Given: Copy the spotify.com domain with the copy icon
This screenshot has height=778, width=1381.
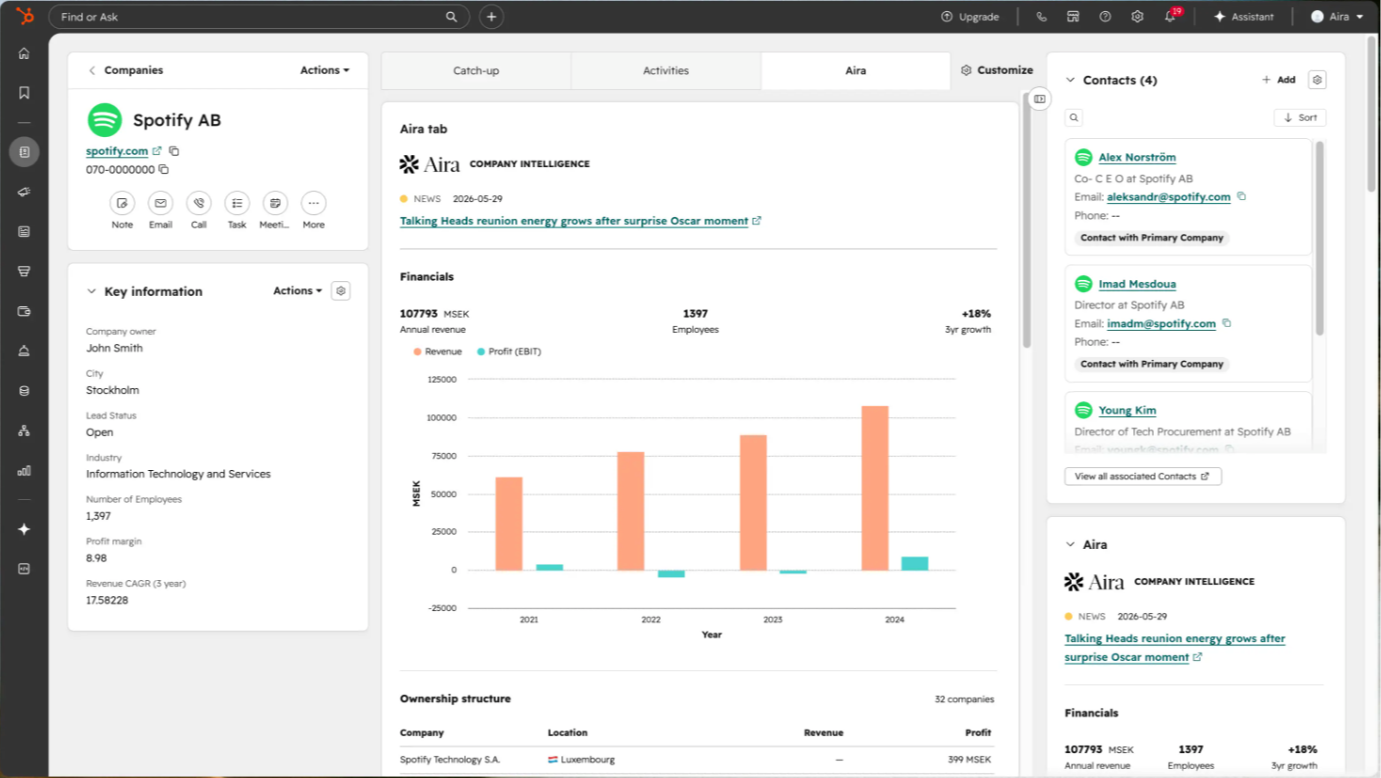Looking at the screenshot, I should [174, 151].
